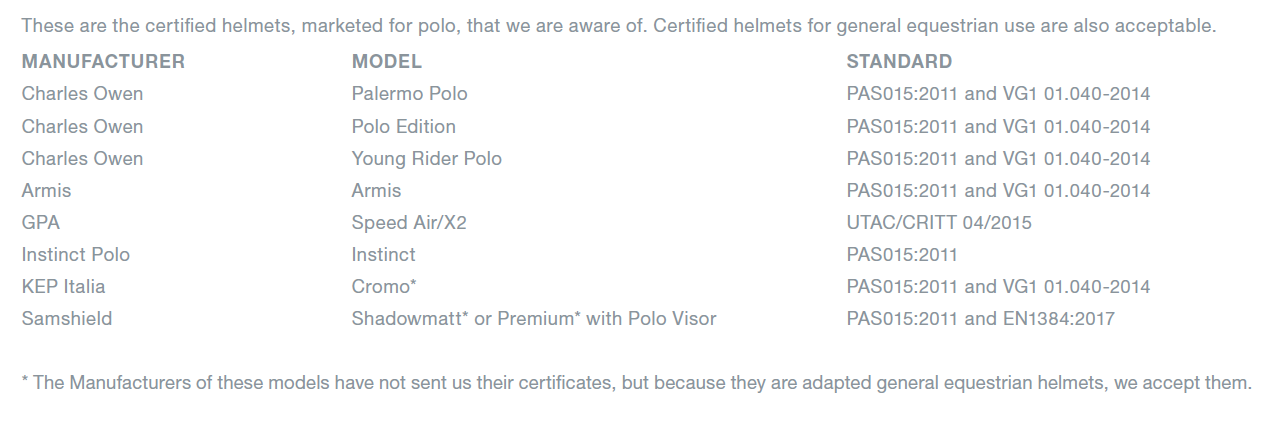Viewport: 1275px width, 427px height.
Task: Click the GPA manufacturer name
Action: pyautogui.click(x=41, y=223)
